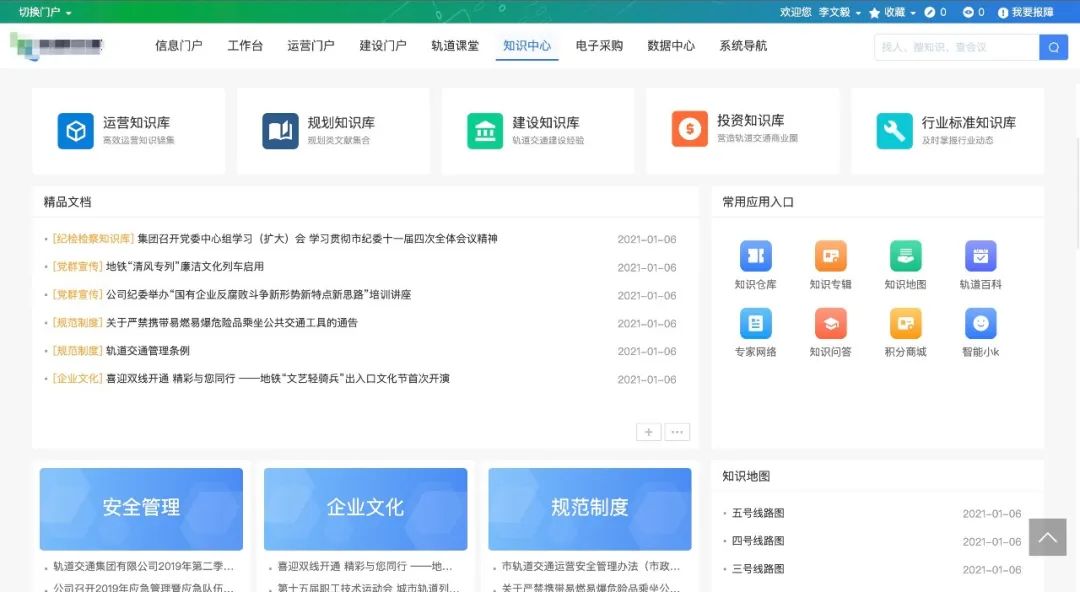Open the 企业文化 banner card
This screenshot has height=592, width=1080.
pyautogui.click(x=365, y=509)
